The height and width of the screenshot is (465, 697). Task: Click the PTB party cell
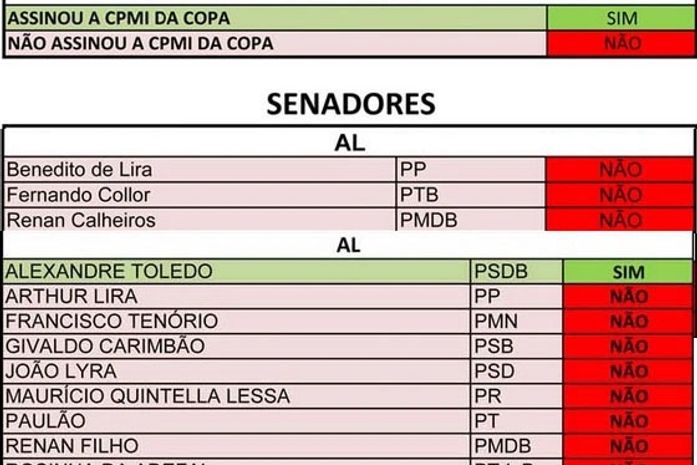click(x=470, y=195)
